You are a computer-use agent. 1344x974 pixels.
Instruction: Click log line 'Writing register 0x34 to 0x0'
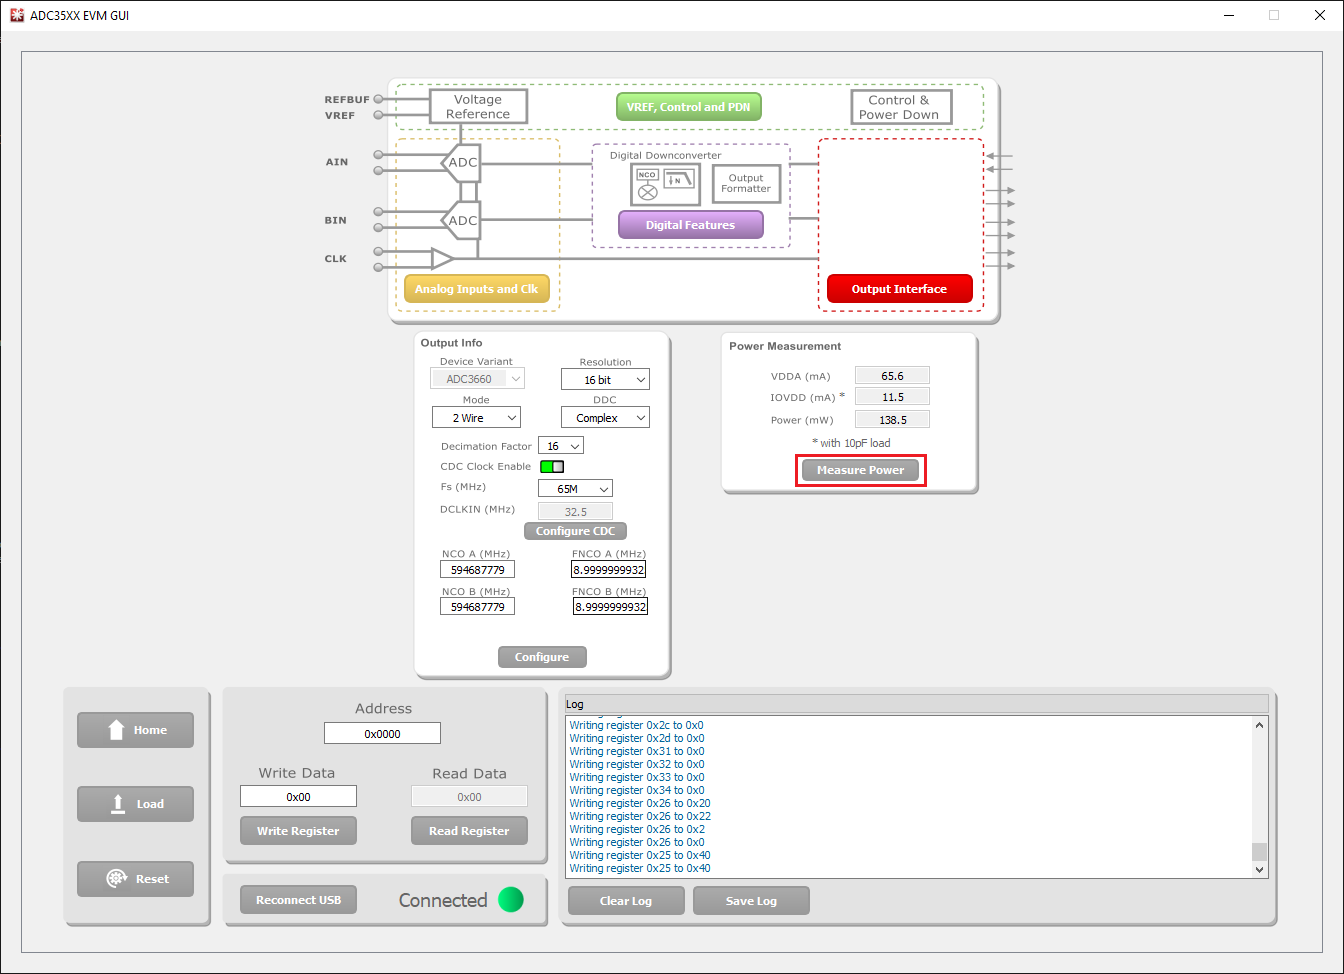tap(637, 790)
